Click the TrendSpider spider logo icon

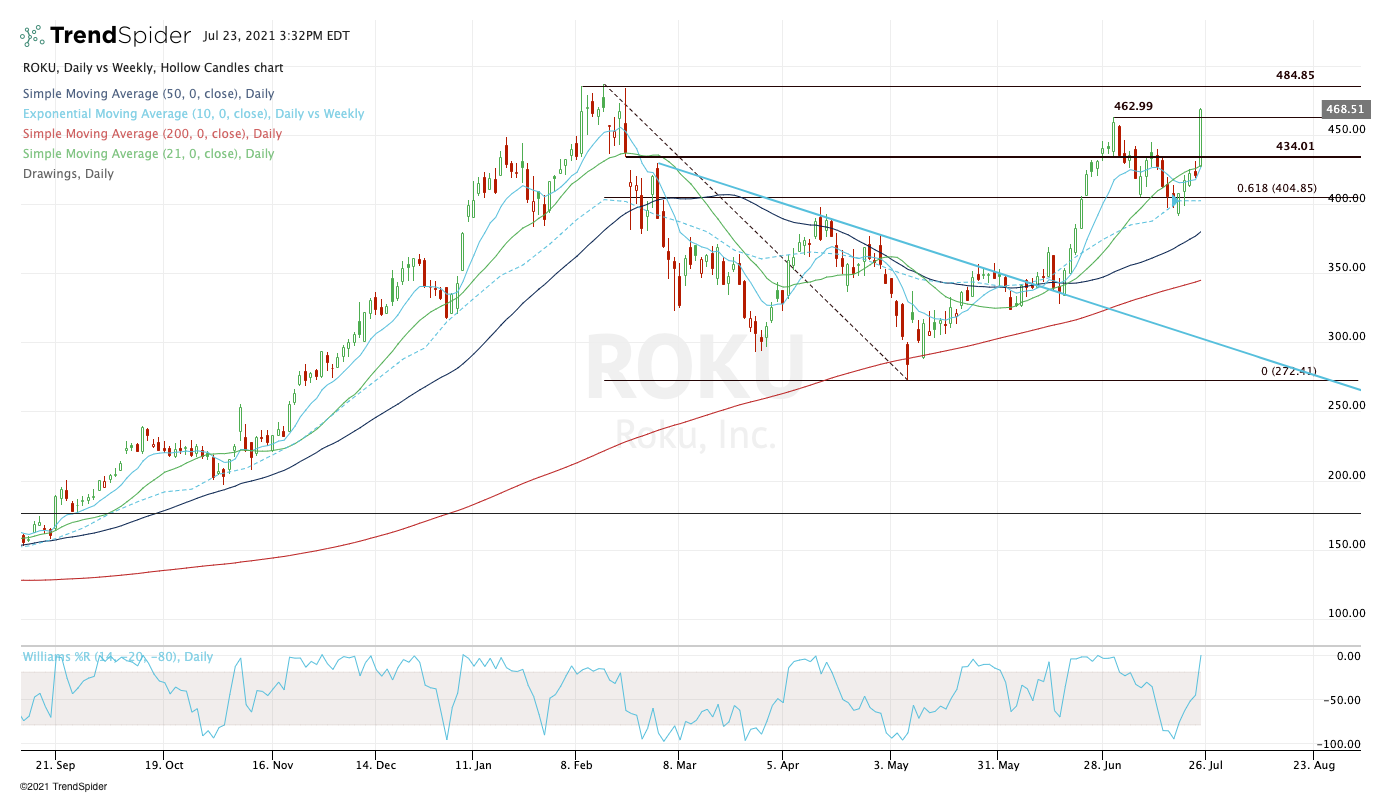pos(31,37)
